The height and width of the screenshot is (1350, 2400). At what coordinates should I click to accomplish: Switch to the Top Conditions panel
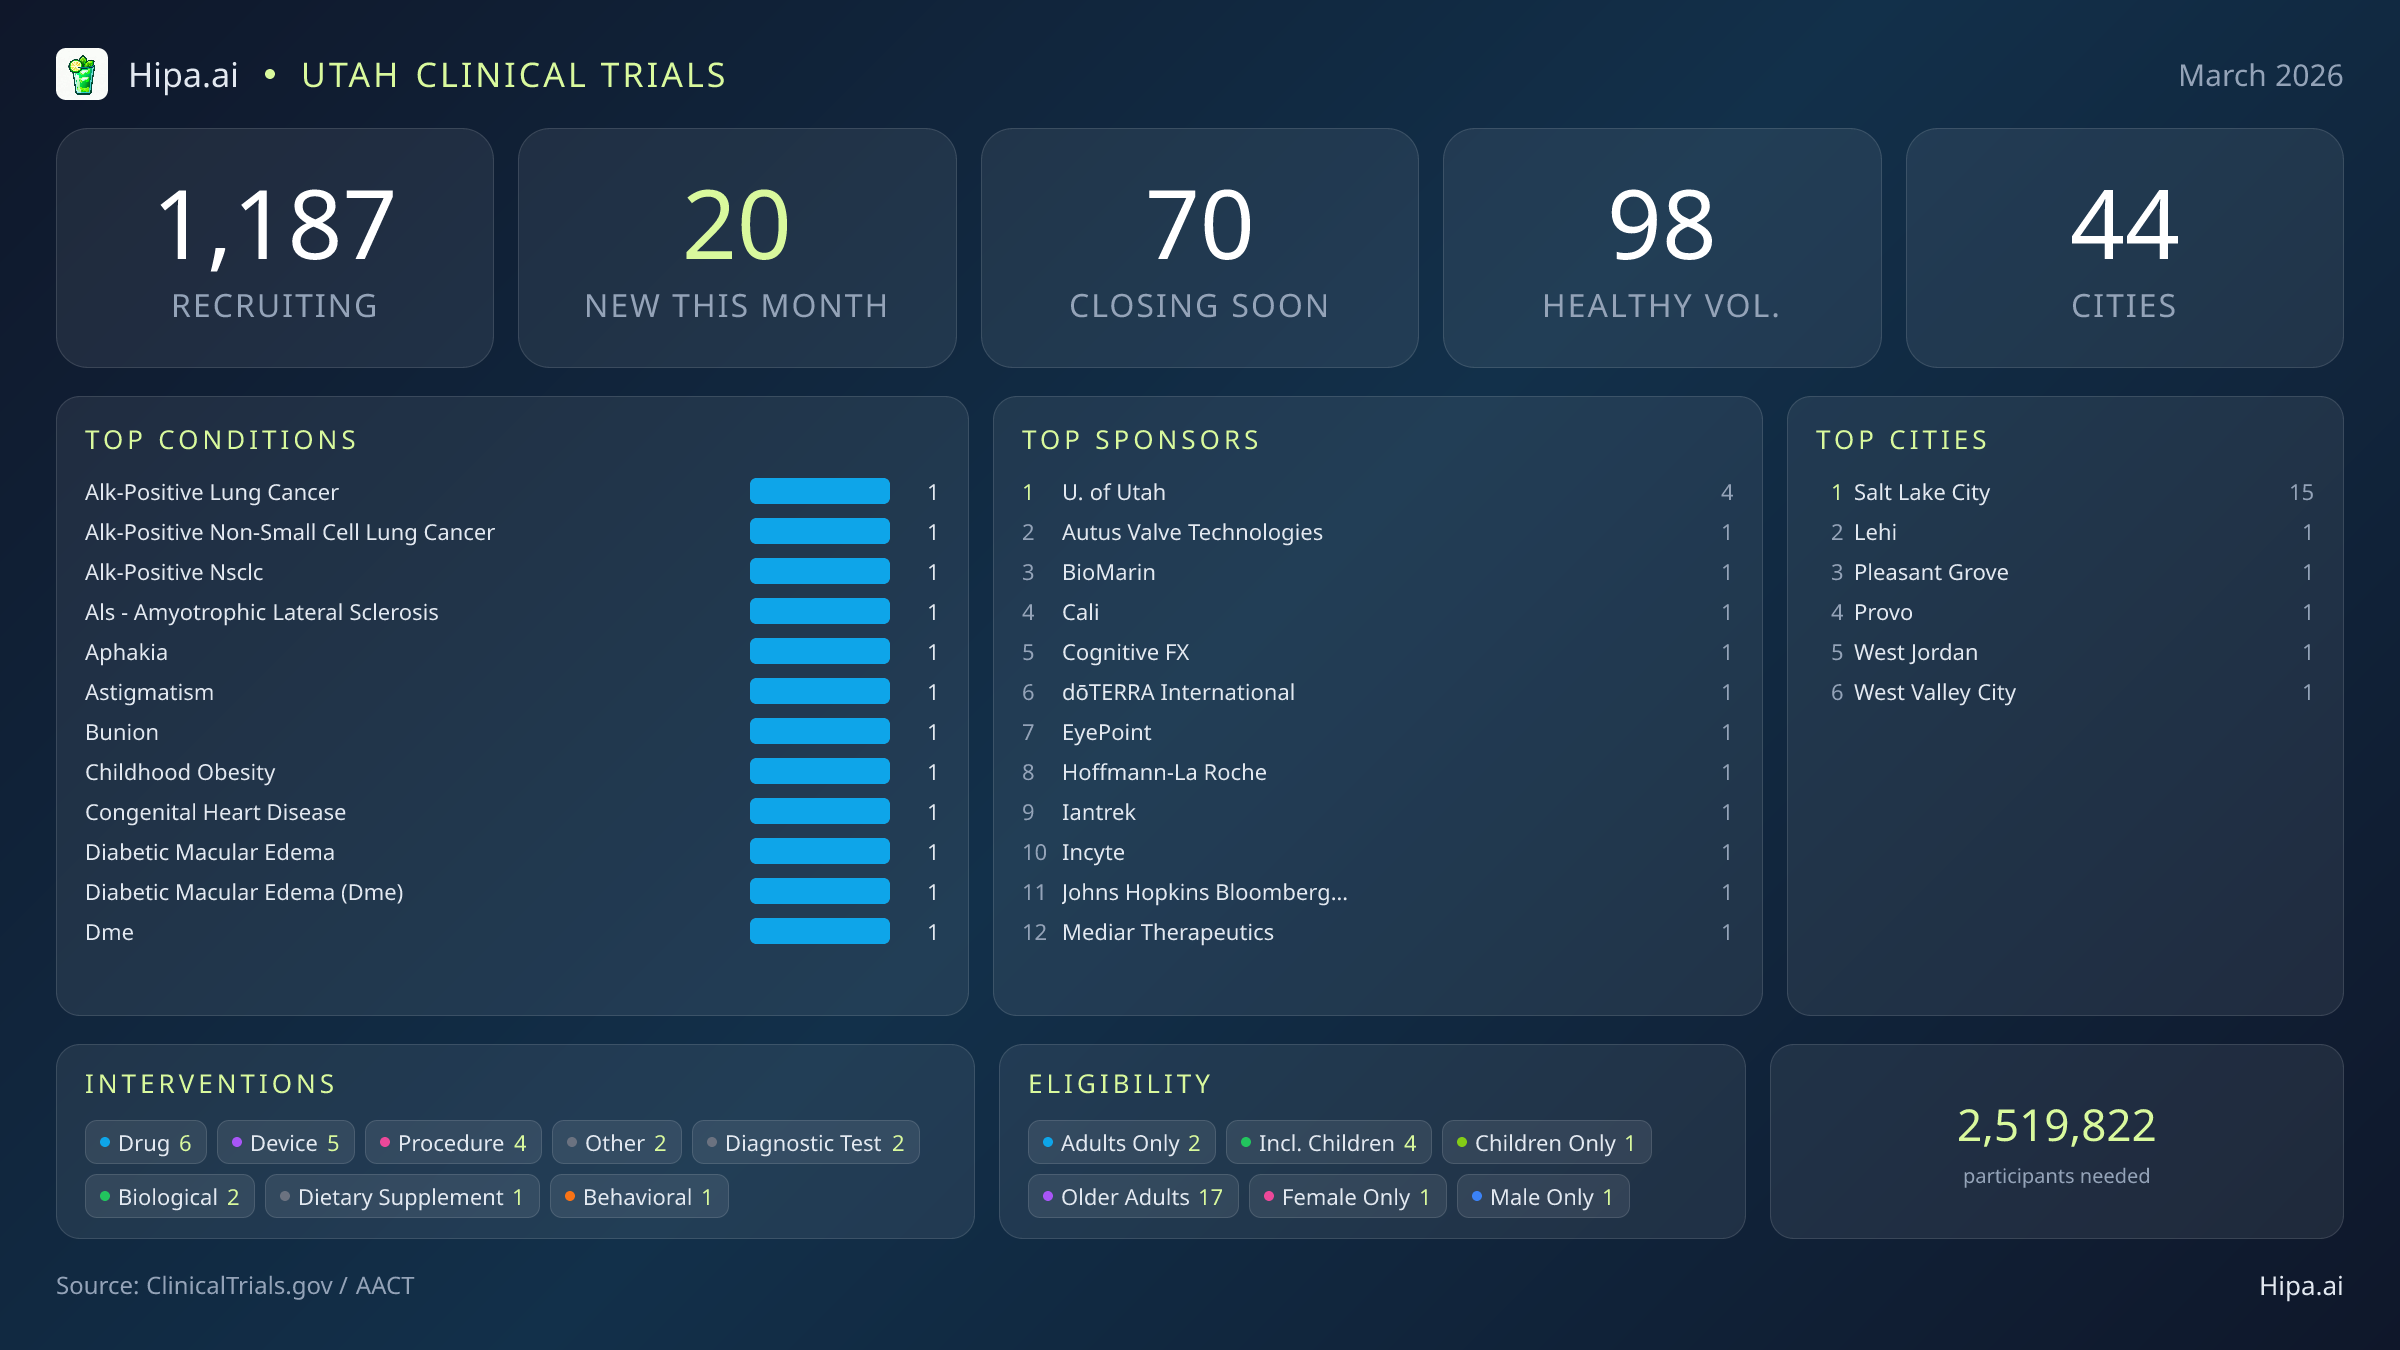(221, 439)
